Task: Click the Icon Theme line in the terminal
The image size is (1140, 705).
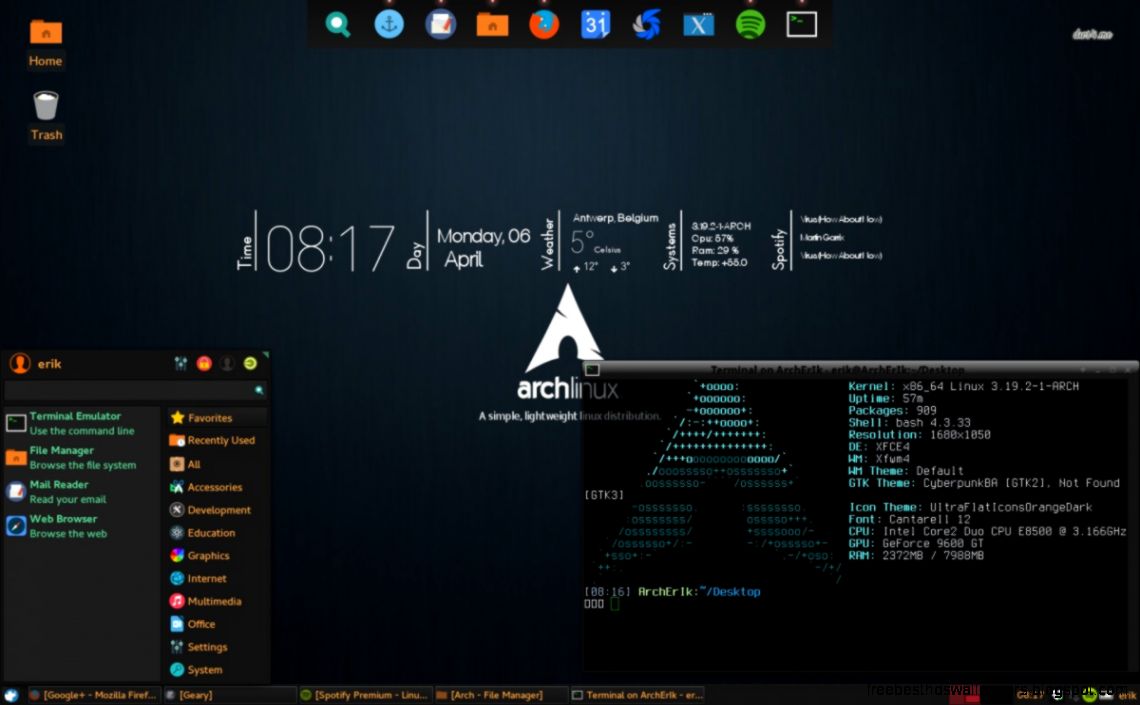Action: (x=970, y=507)
